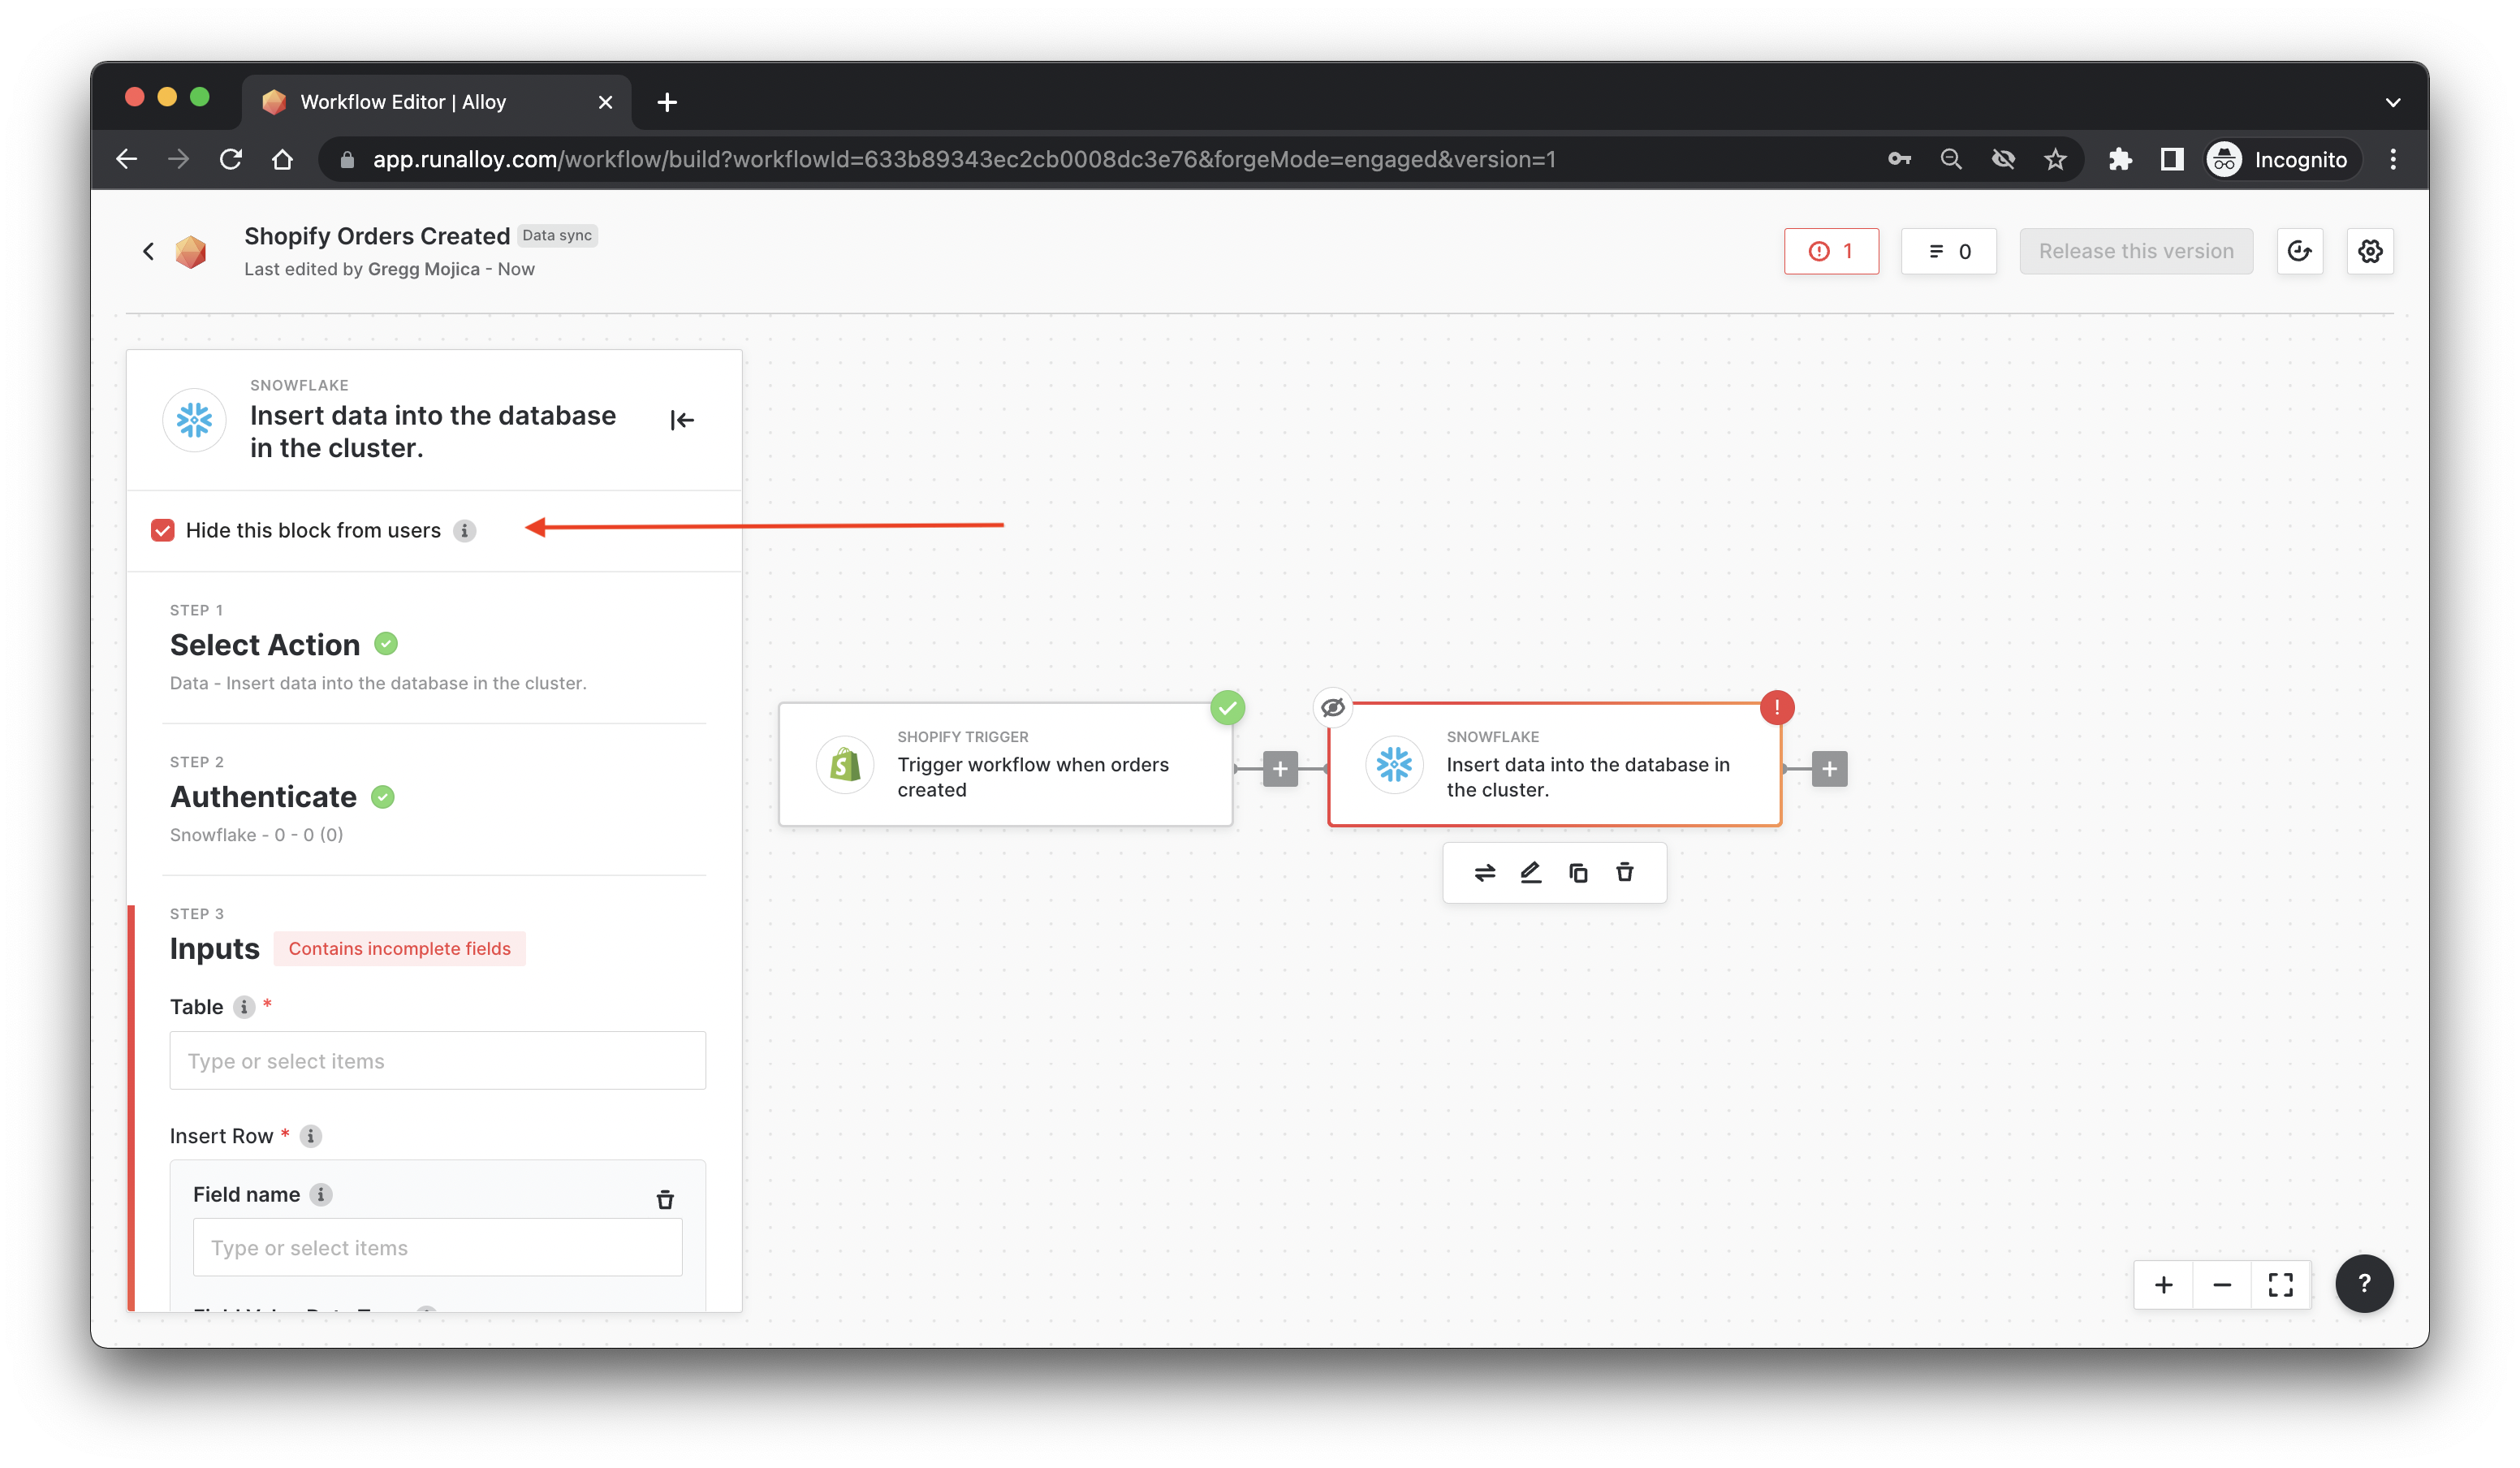Zoom in on the workflow canvas

pos(2164,1285)
